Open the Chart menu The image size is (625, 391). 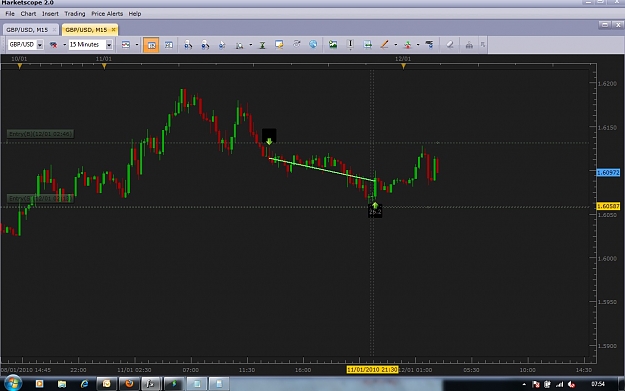click(x=28, y=14)
